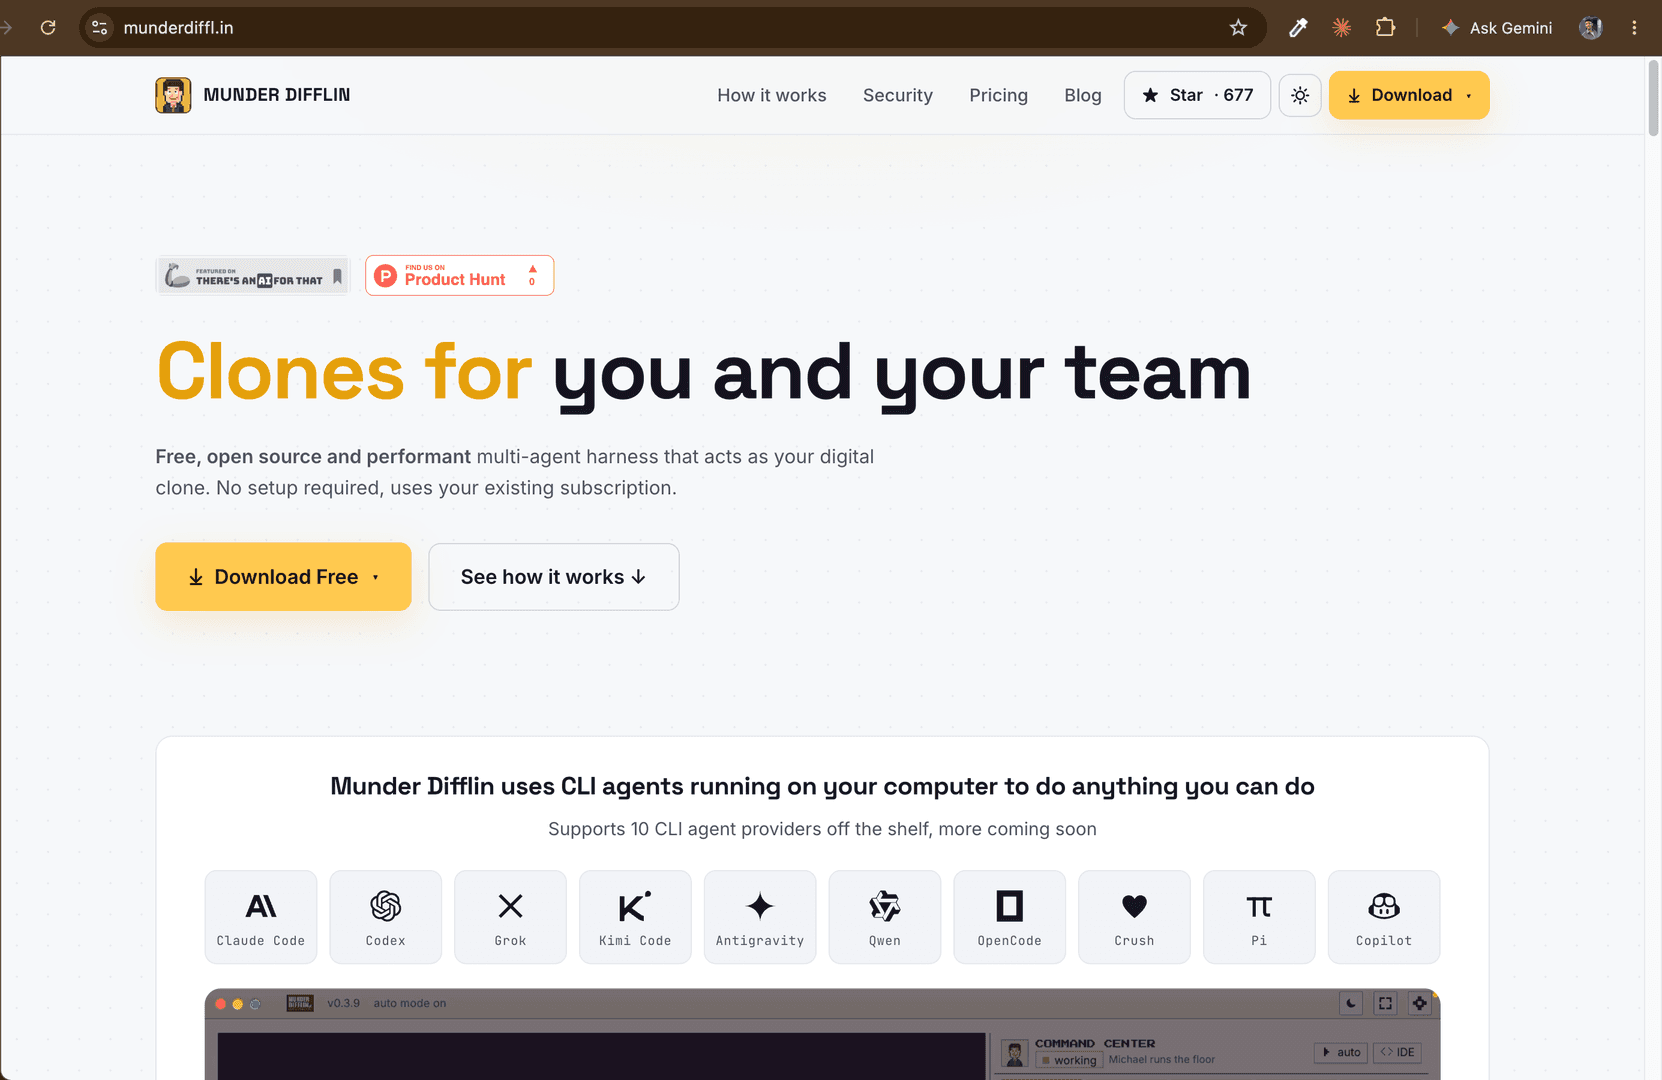Open the Download Free dropdown button
Screen dimensions: 1662x1080
(283, 577)
